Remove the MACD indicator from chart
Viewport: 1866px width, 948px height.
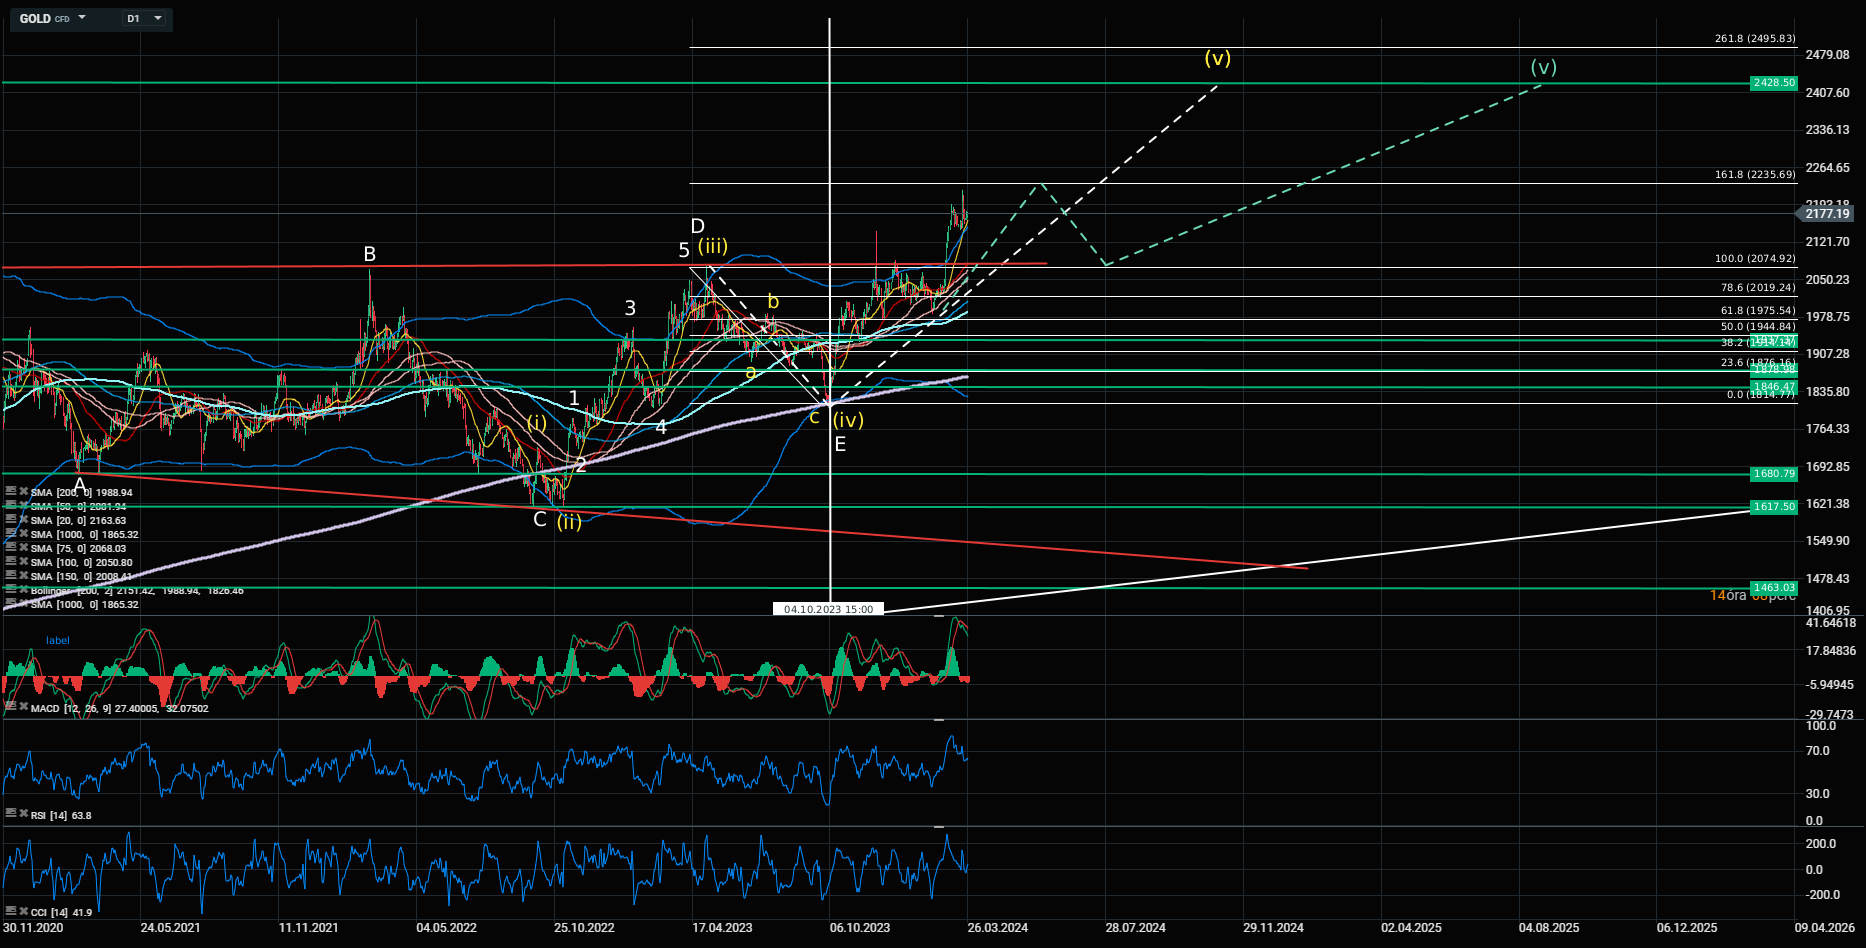[23, 708]
